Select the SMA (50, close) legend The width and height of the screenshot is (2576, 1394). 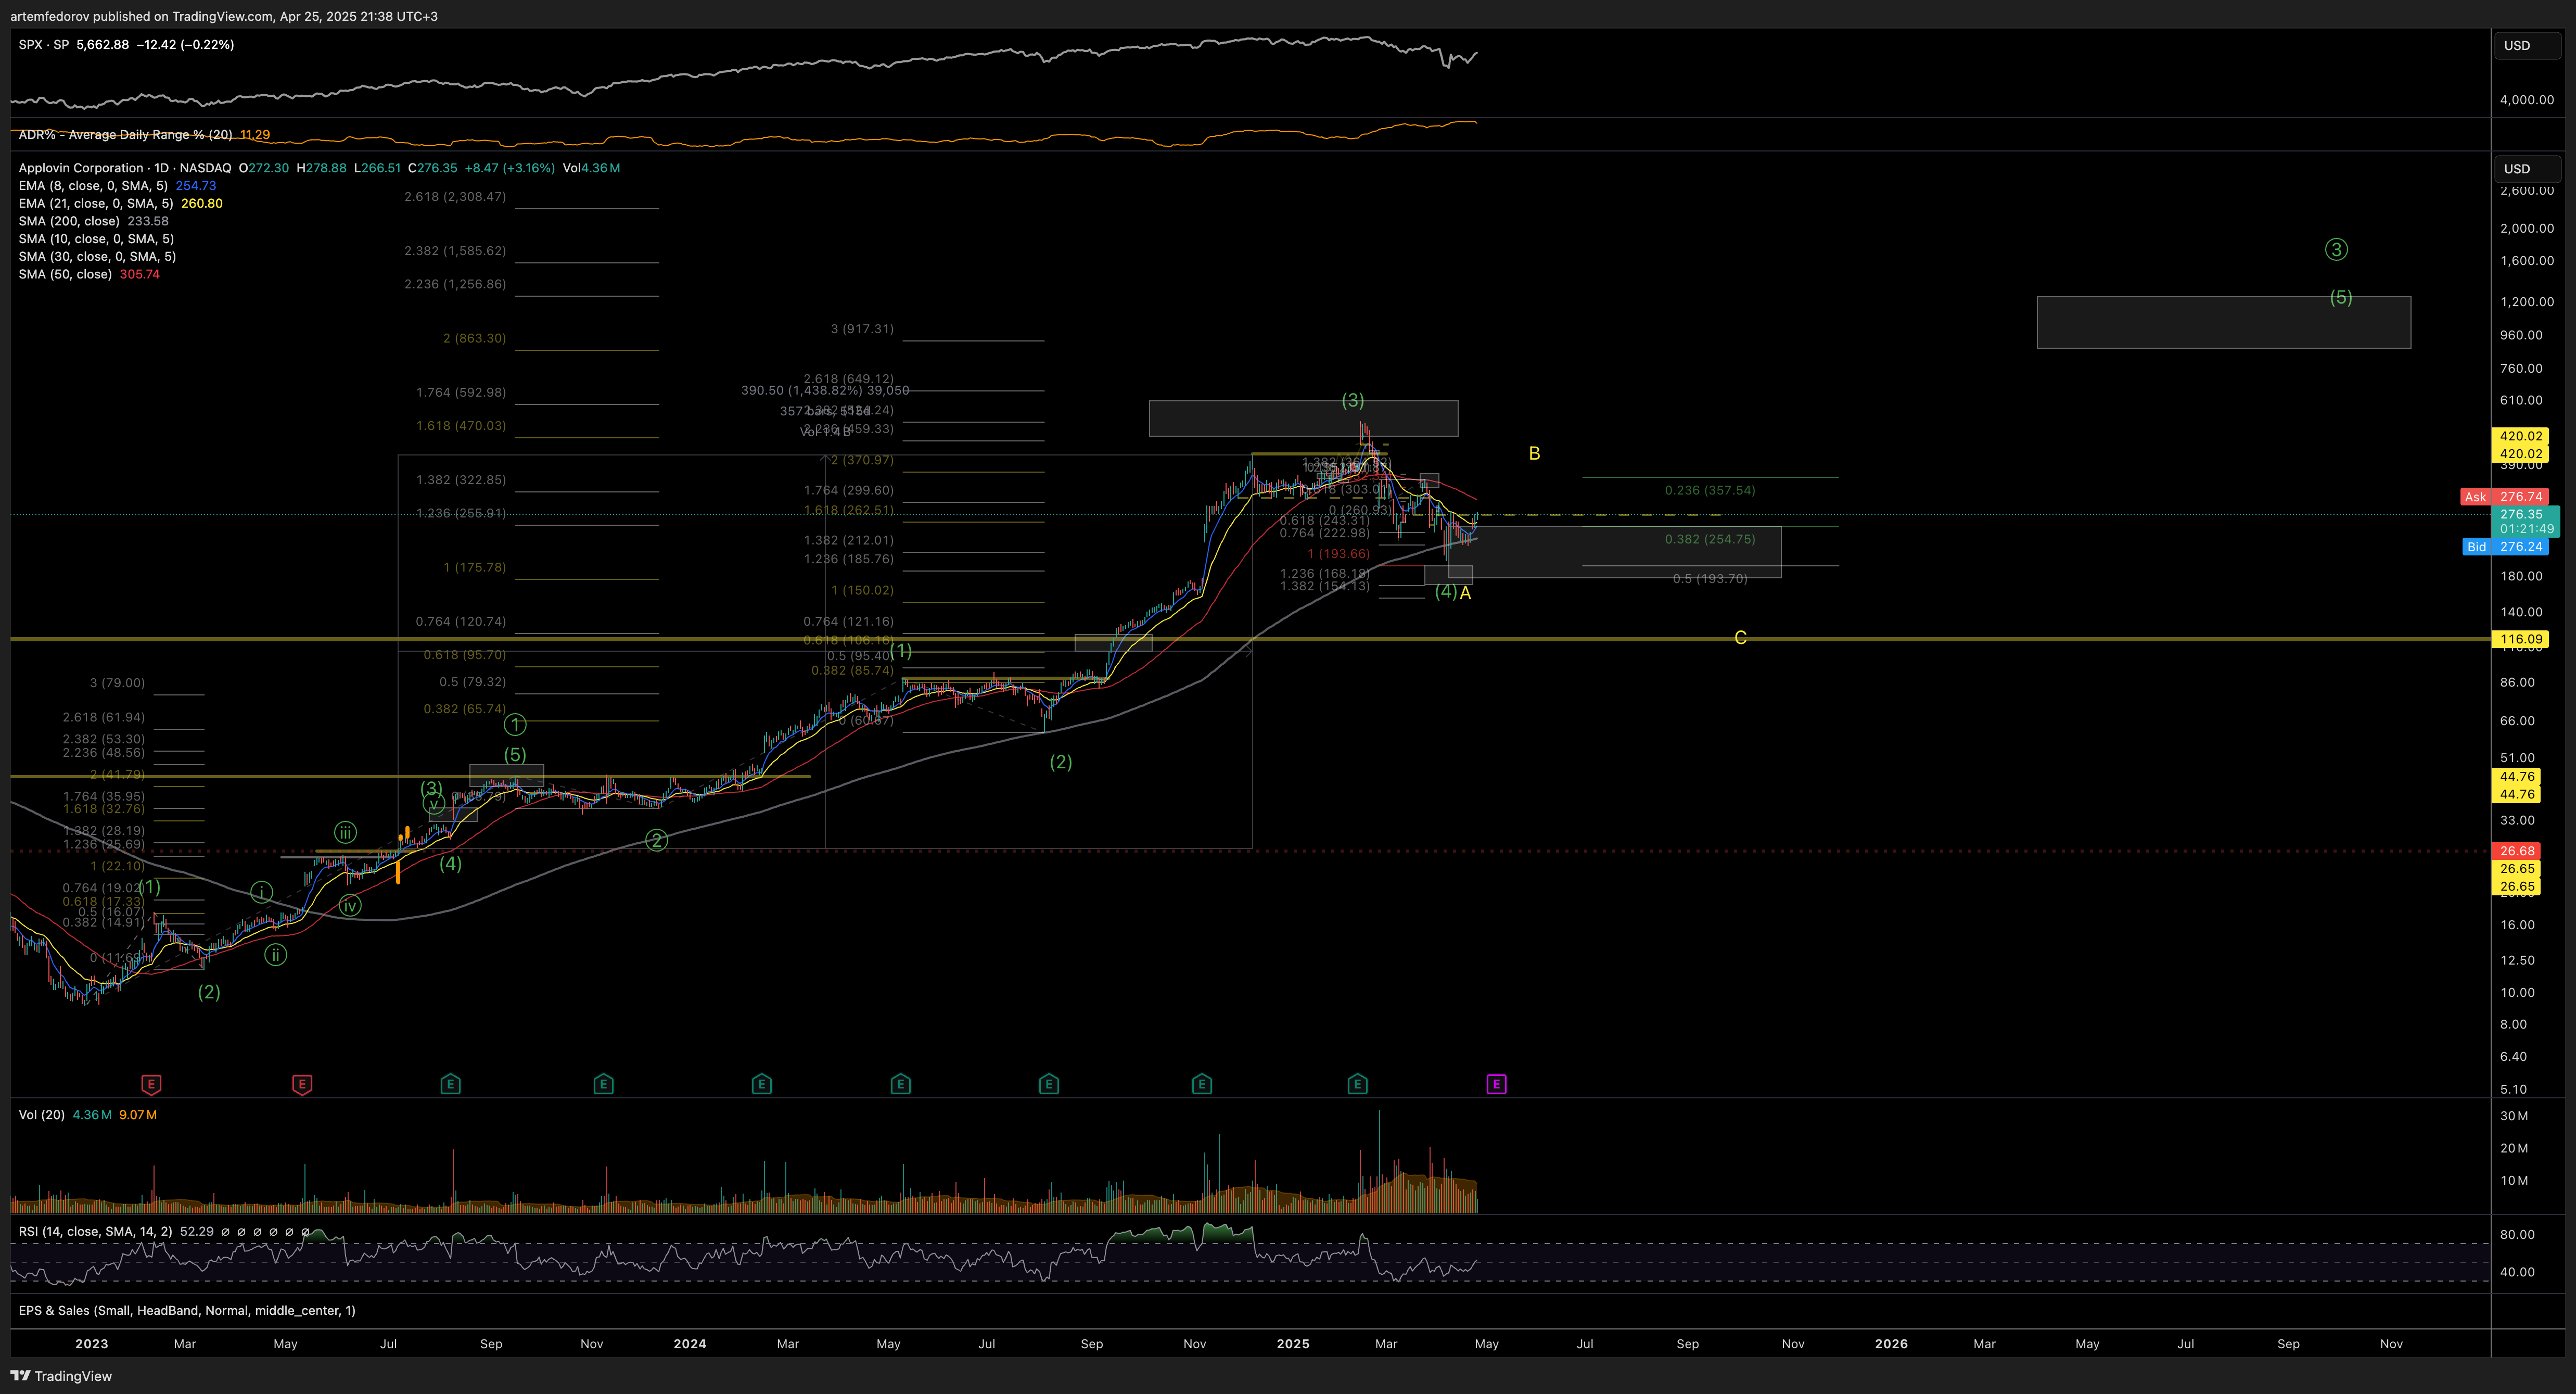click(65, 275)
